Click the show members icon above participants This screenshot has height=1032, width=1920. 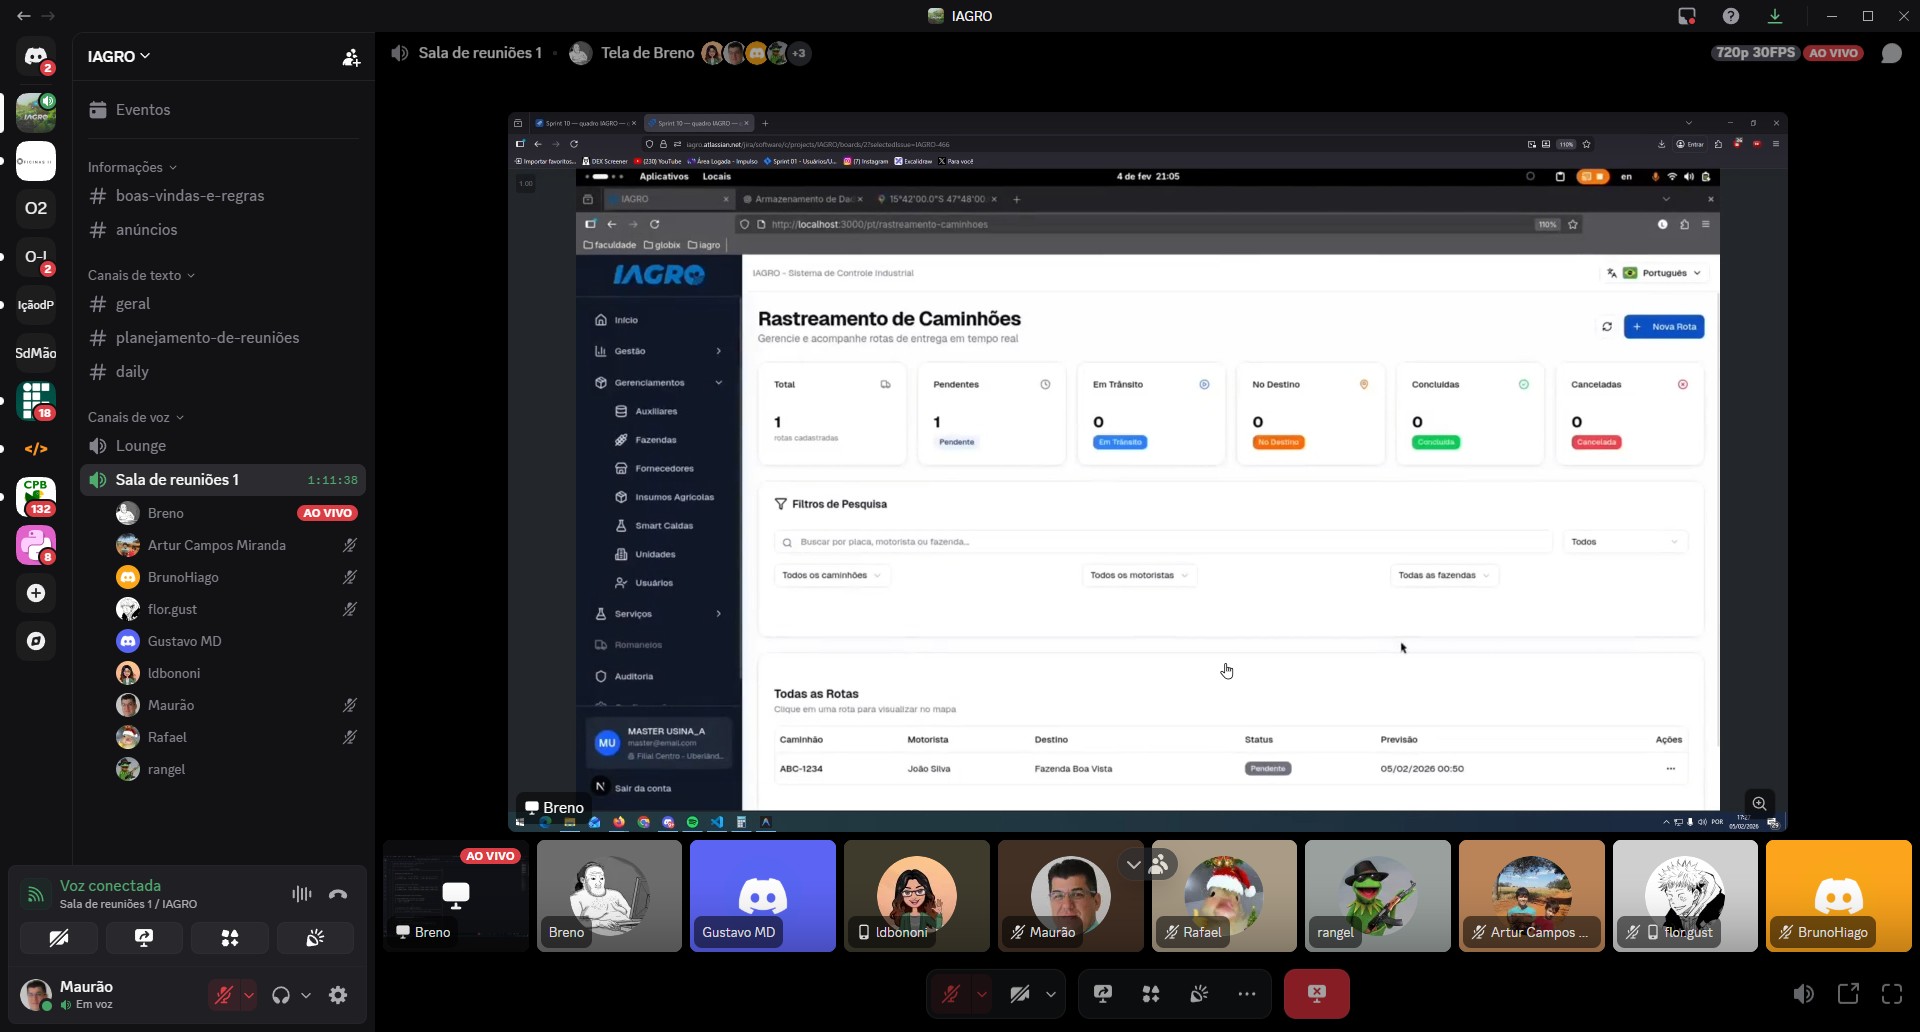[1159, 864]
